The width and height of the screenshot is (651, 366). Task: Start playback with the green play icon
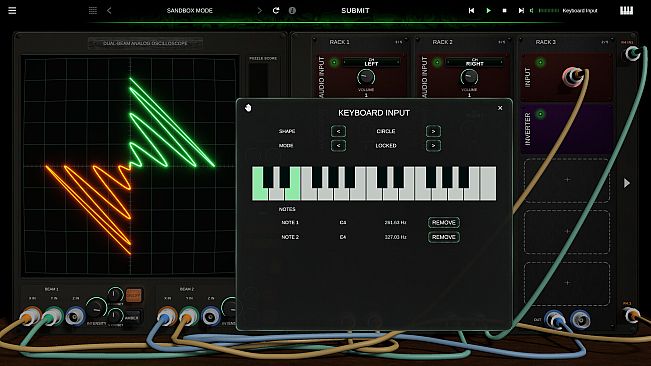[x=488, y=10]
